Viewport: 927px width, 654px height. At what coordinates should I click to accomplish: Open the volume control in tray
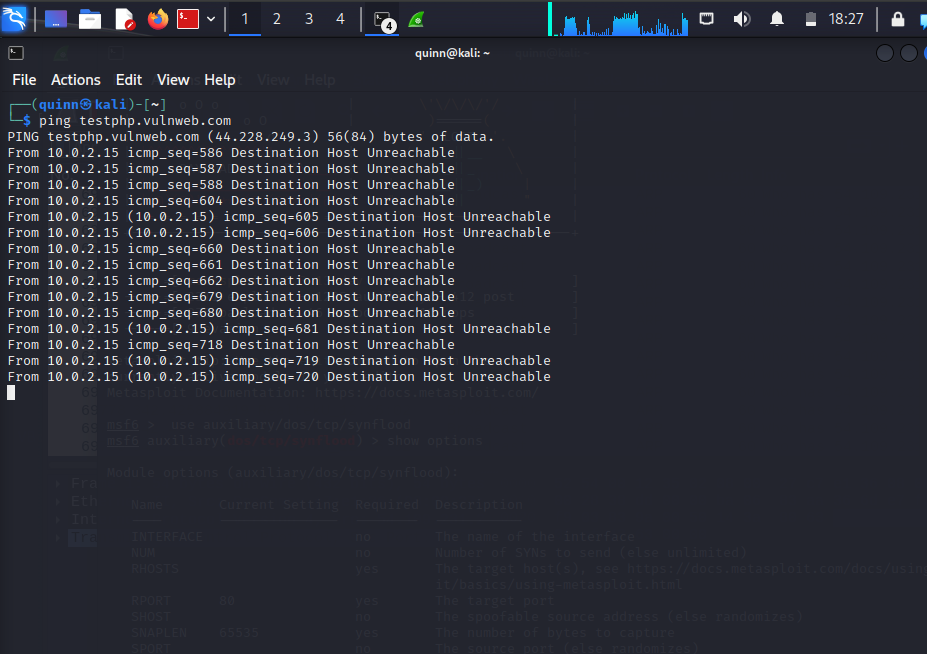pos(741,19)
